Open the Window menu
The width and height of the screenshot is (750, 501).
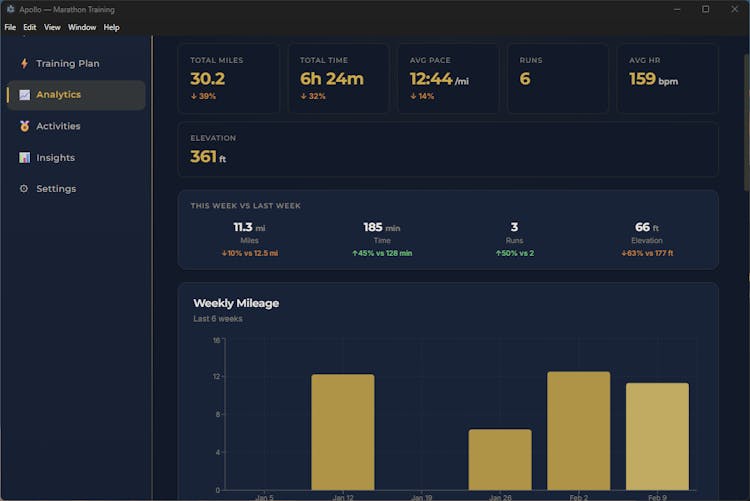(x=82, y=27)
